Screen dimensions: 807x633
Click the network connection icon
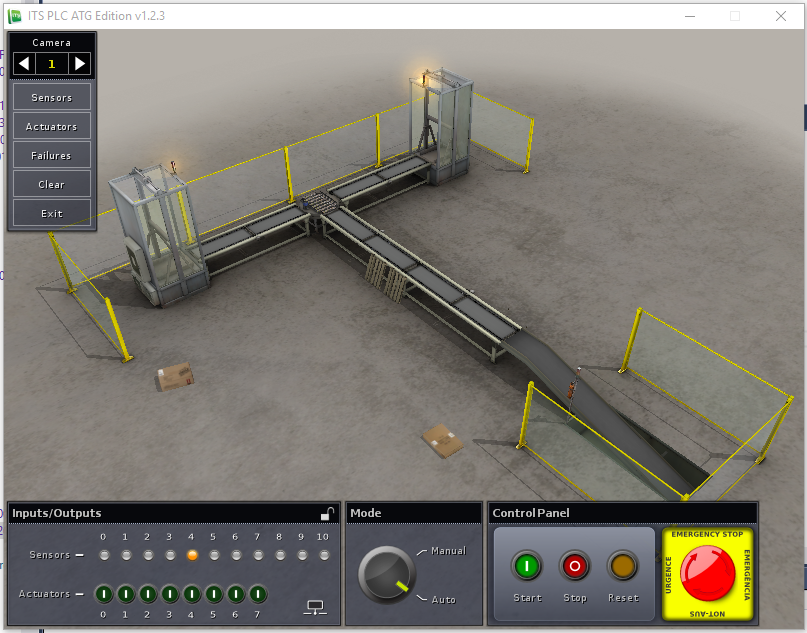click(315, 606)
